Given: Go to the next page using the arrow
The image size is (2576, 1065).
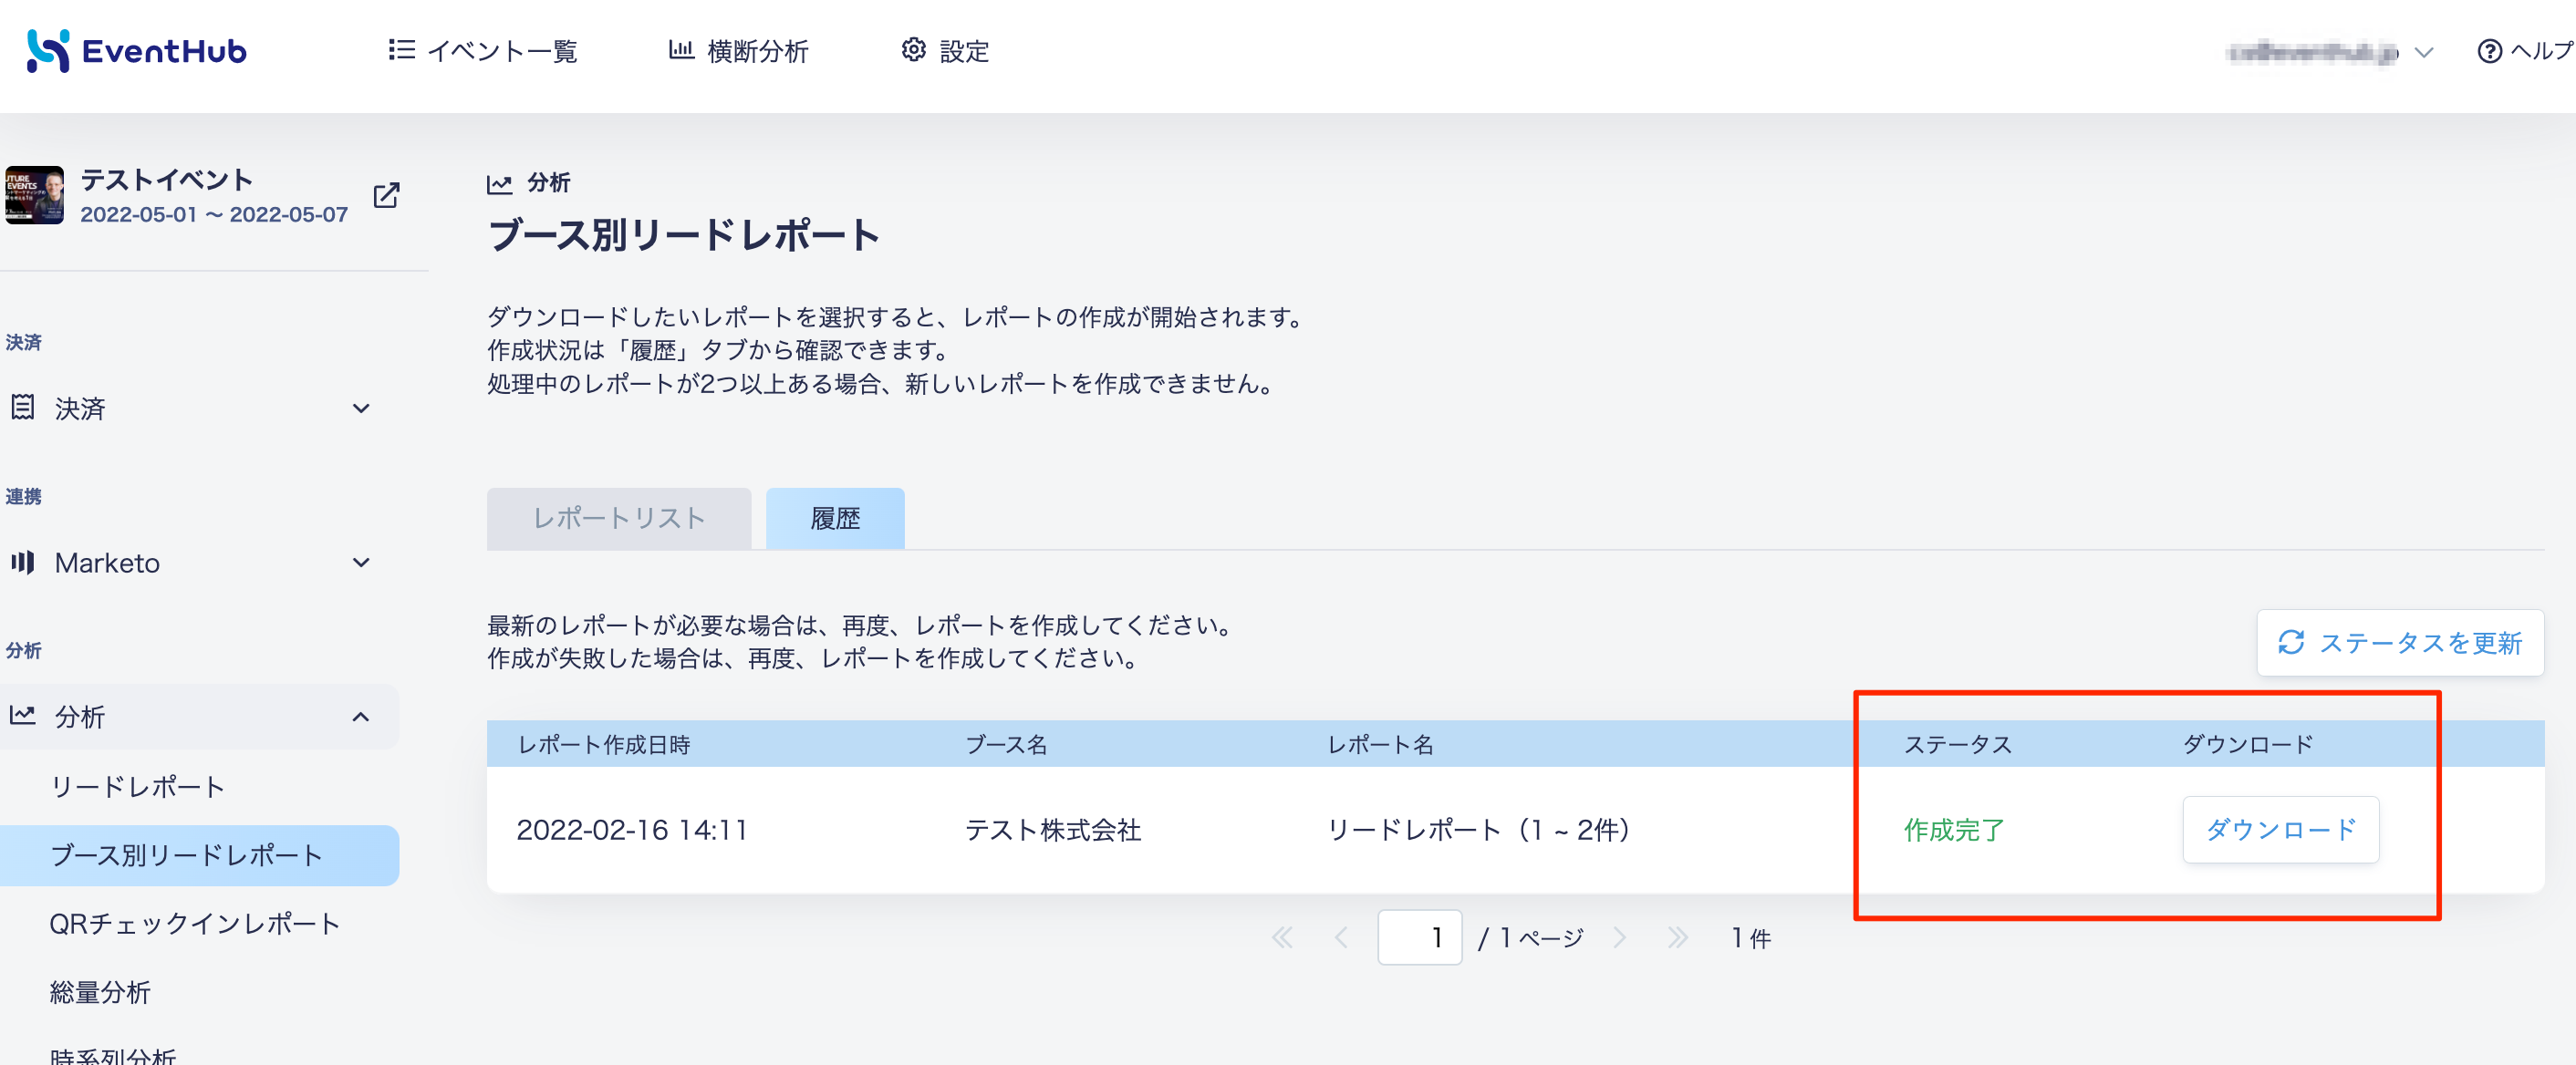Looking at the screenshot, I should (x=1619, y=937).
